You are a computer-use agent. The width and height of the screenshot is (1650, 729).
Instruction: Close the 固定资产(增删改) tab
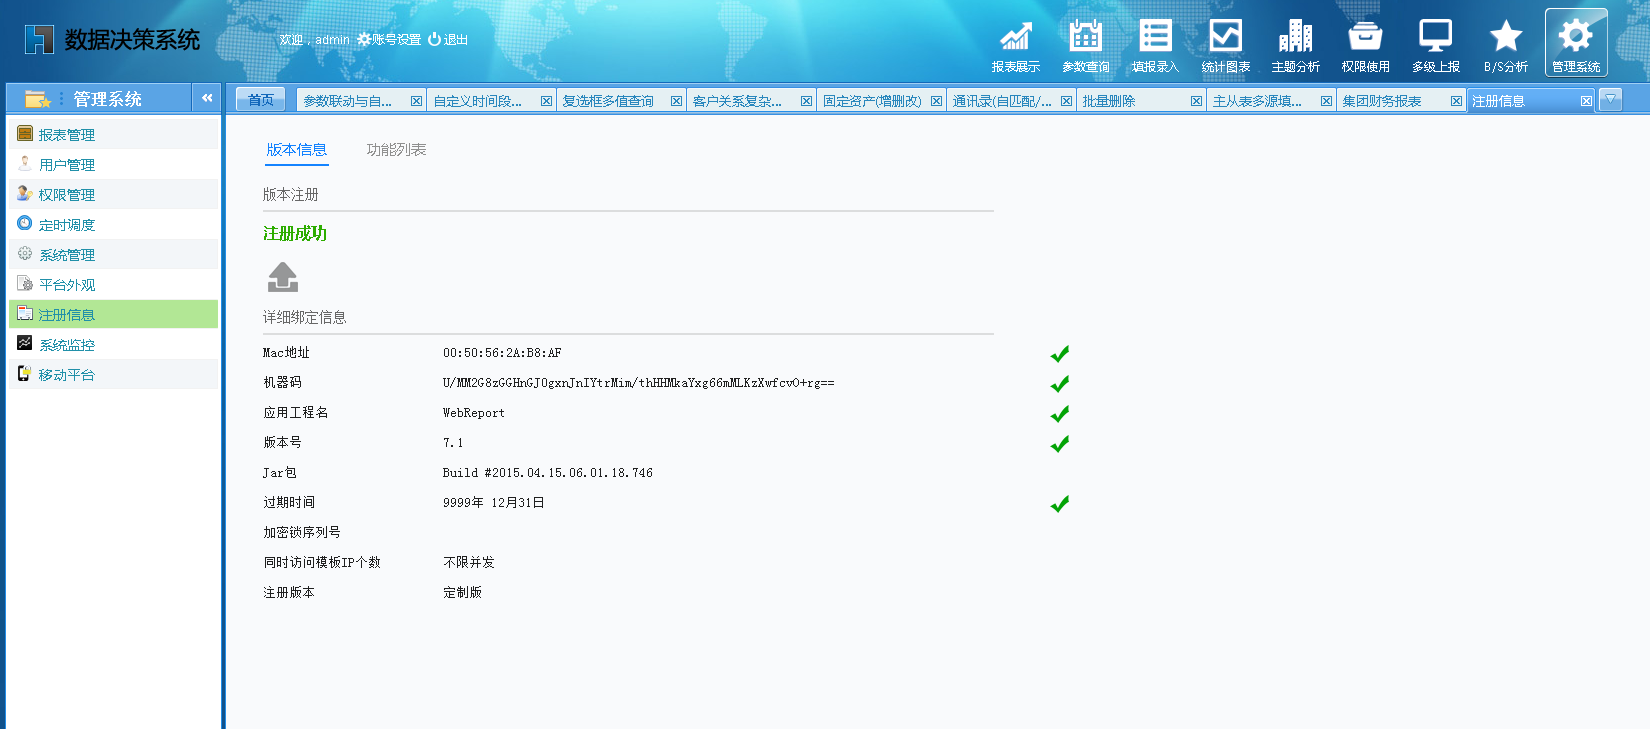click(936, 101)
